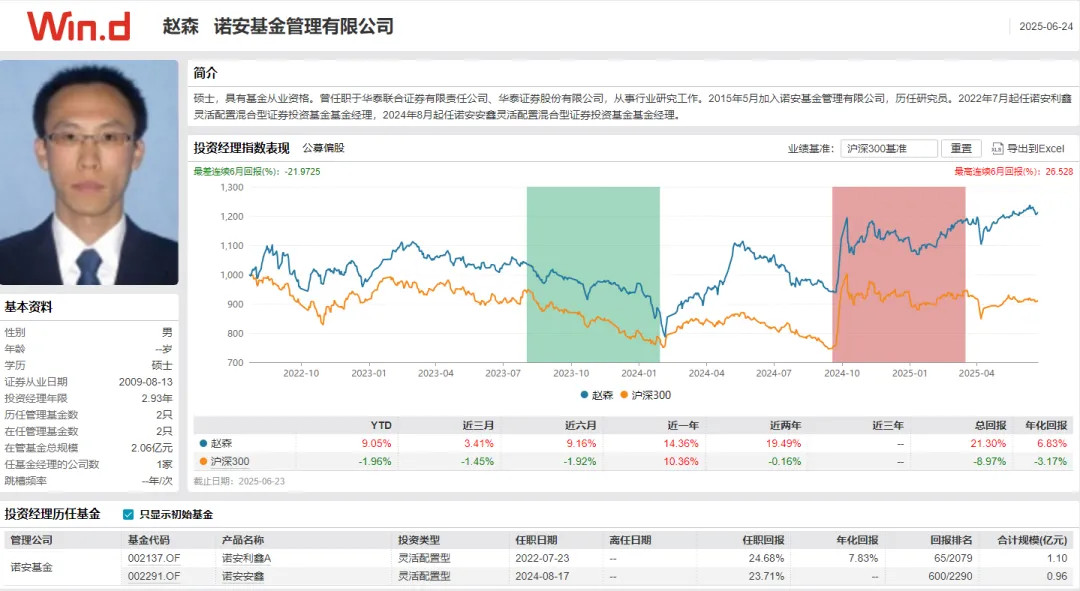Image resolution: width=1080 pixels, height=591 pixels.
Task: Click the 总回报 column header
Action: 990,425
